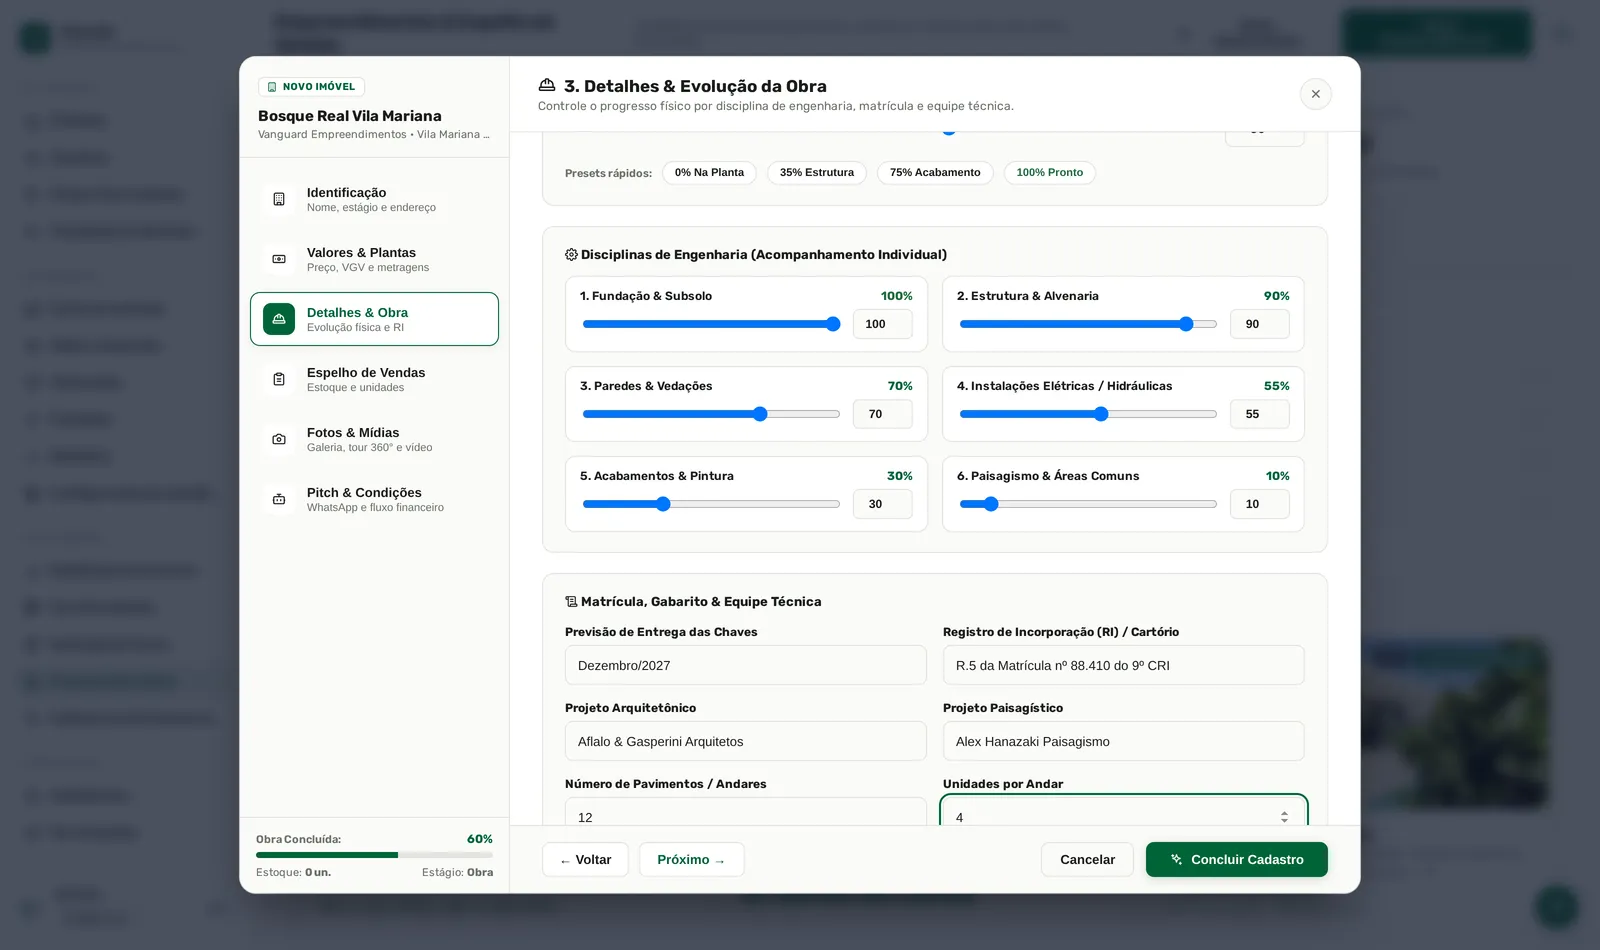Viewport: 1600px width, 950px height.
Task: Click the NOVO IMÓVEL badge
Action: tap(311, 87)
